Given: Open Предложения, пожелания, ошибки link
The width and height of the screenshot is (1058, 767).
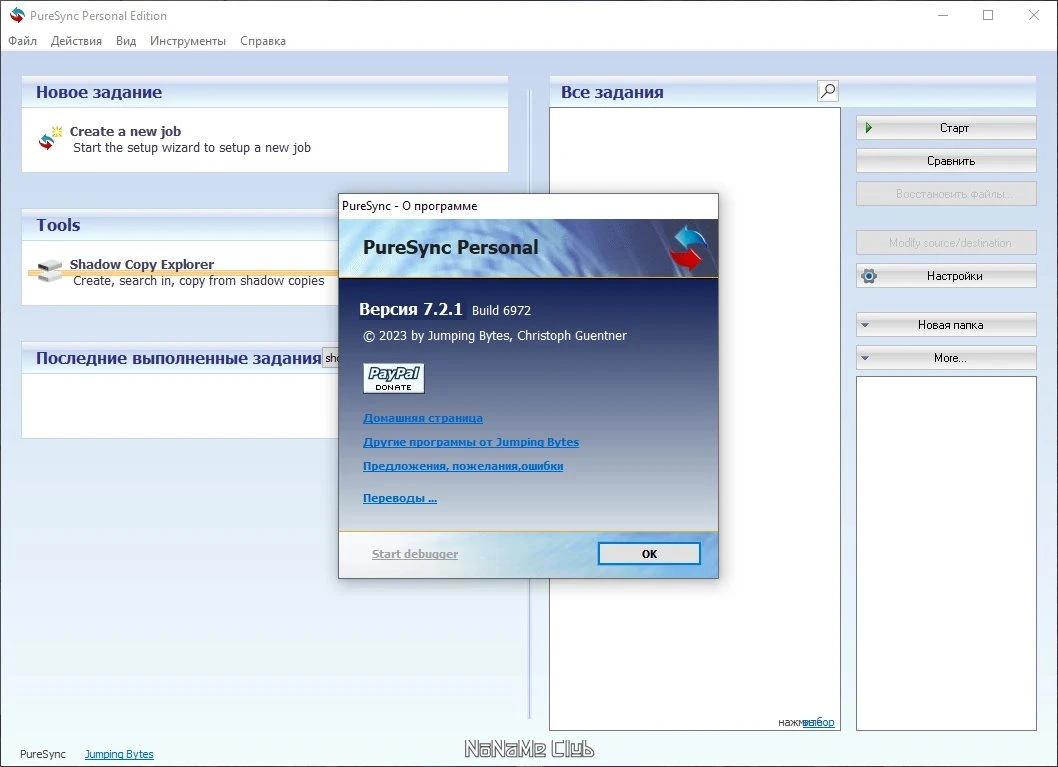Looking at the screenshot, I should 463,465.
